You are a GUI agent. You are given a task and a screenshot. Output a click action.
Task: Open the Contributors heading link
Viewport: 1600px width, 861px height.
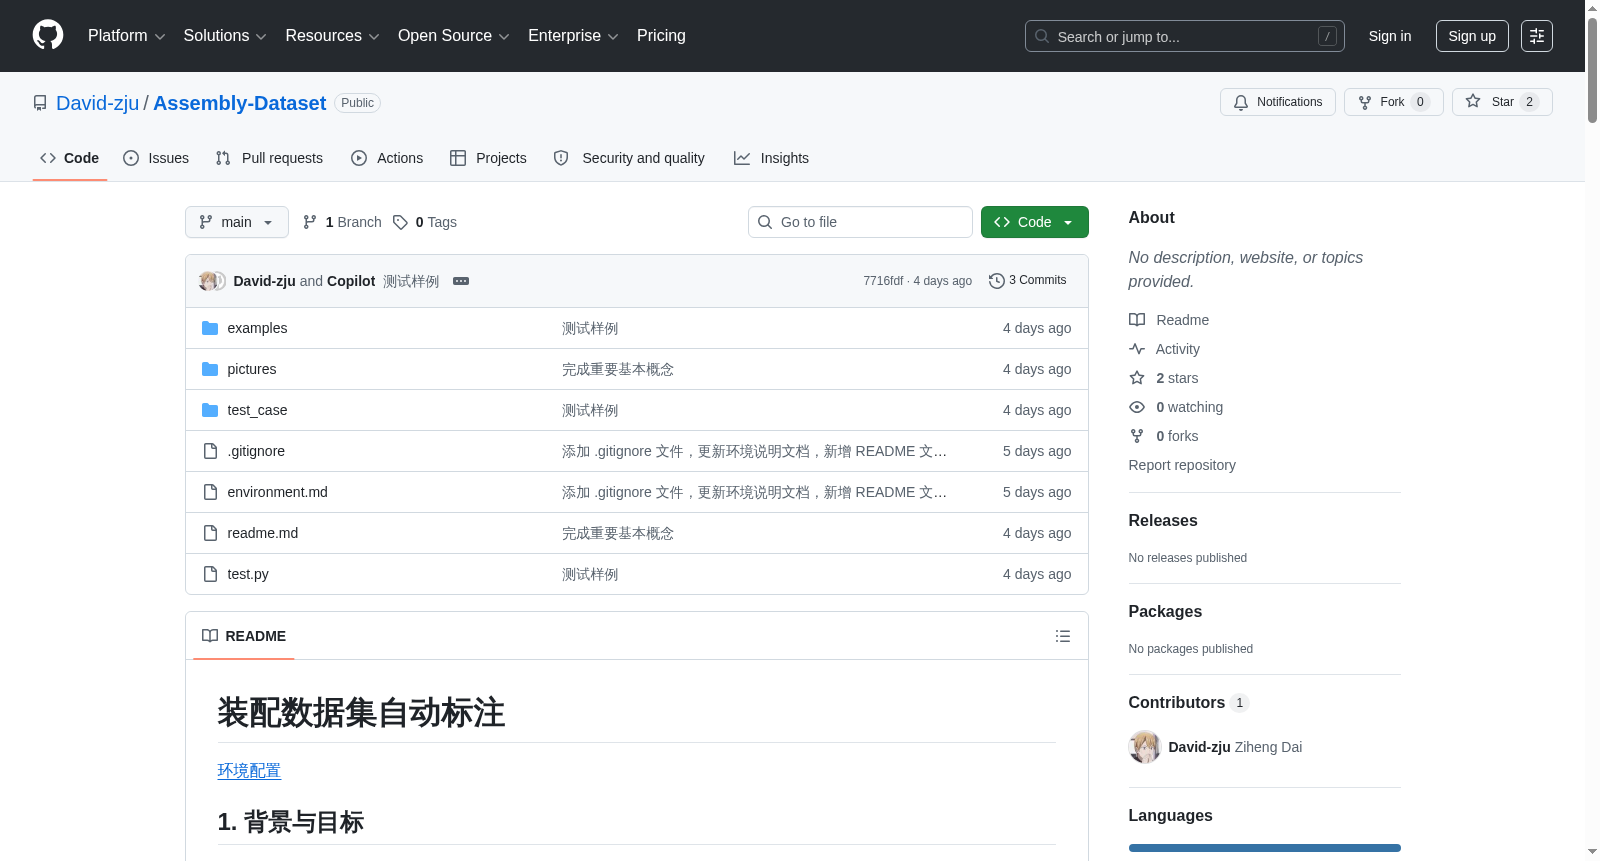pos(1189,703)
